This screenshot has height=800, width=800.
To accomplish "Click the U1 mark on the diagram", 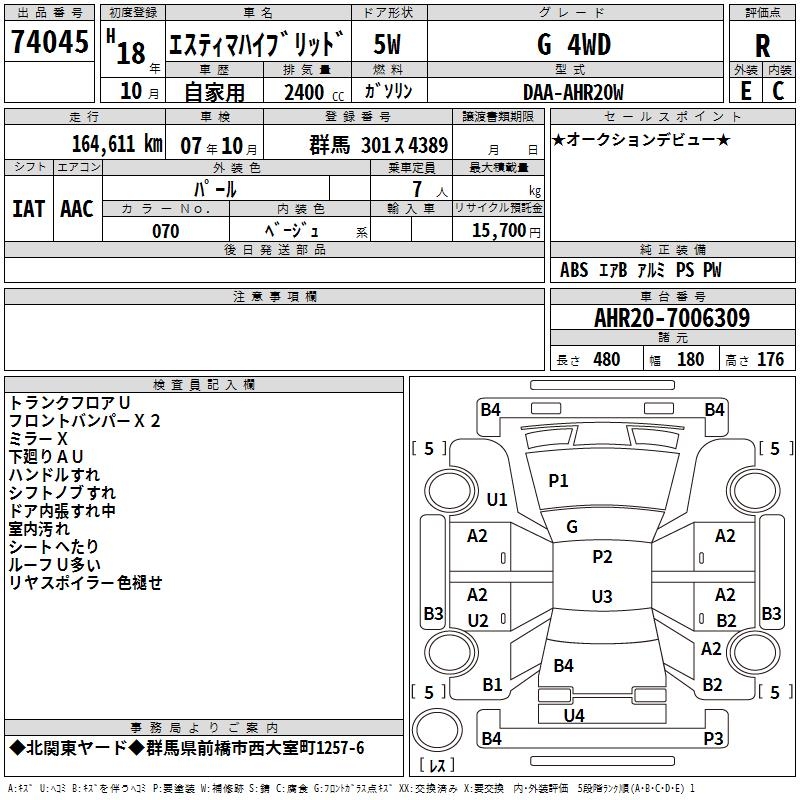I will point(497,499).
